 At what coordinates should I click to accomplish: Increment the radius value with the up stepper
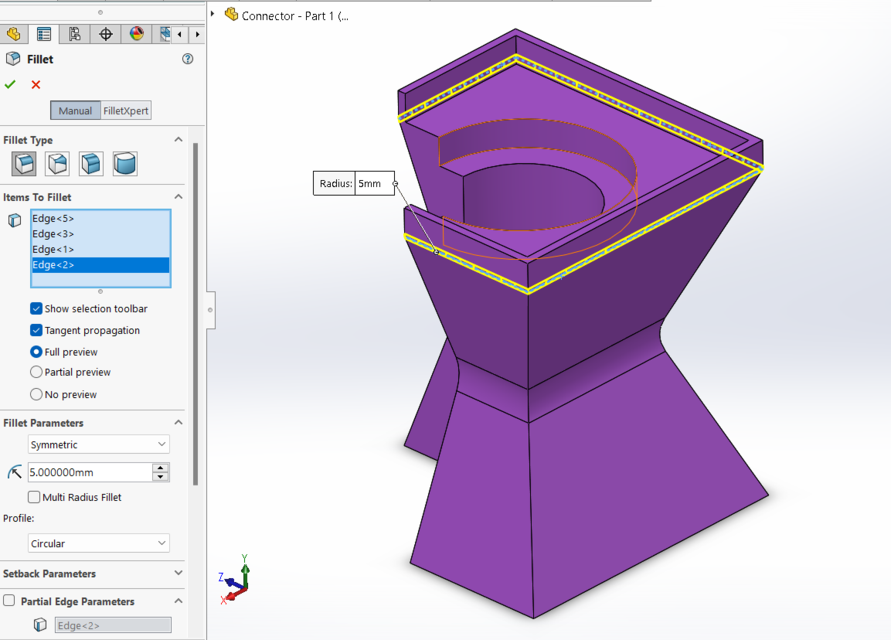160,467
